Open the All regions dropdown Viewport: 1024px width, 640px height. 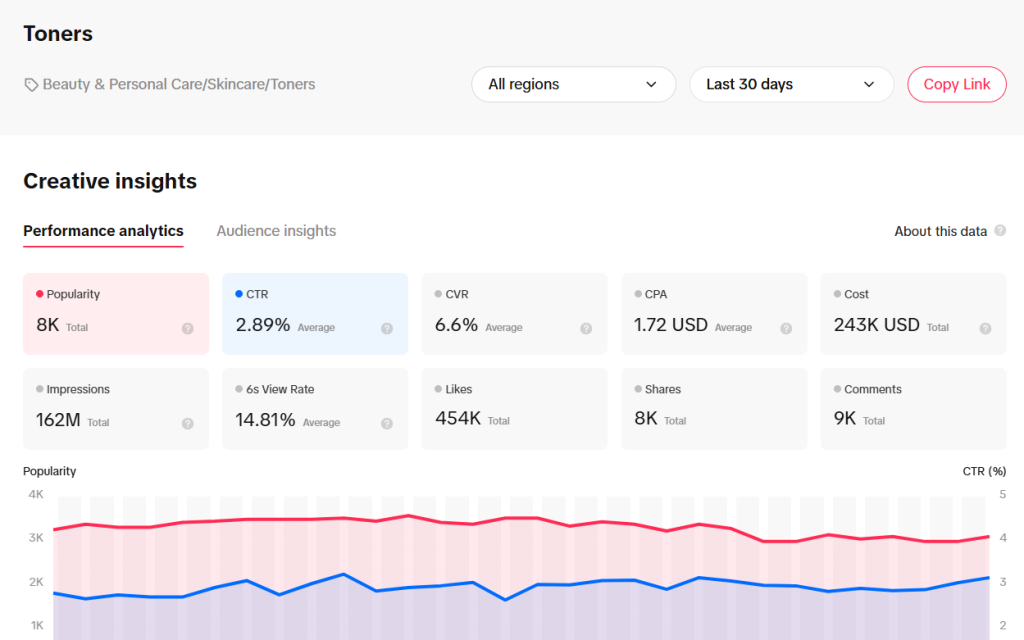(573, 84)
